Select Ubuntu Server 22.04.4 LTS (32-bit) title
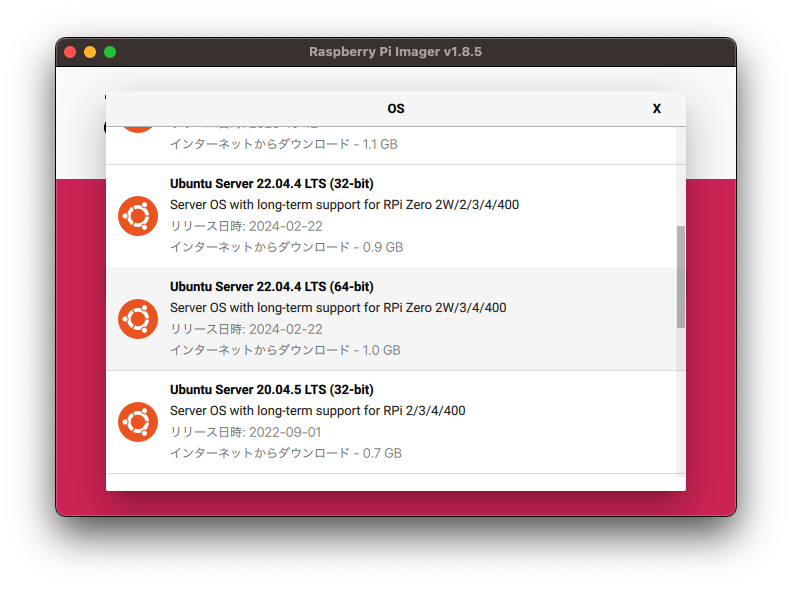The width and height of the screenshot is (792, 590). 272,183
